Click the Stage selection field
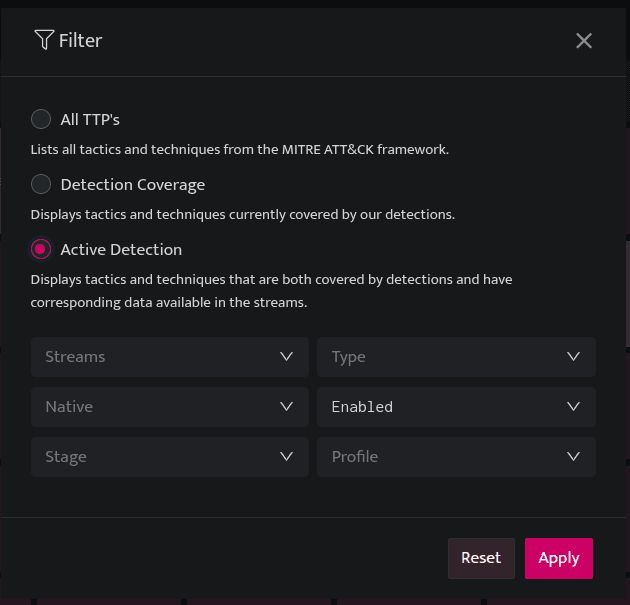The height and width of the screenshot is (605, 630). click(x=170, y=457)
